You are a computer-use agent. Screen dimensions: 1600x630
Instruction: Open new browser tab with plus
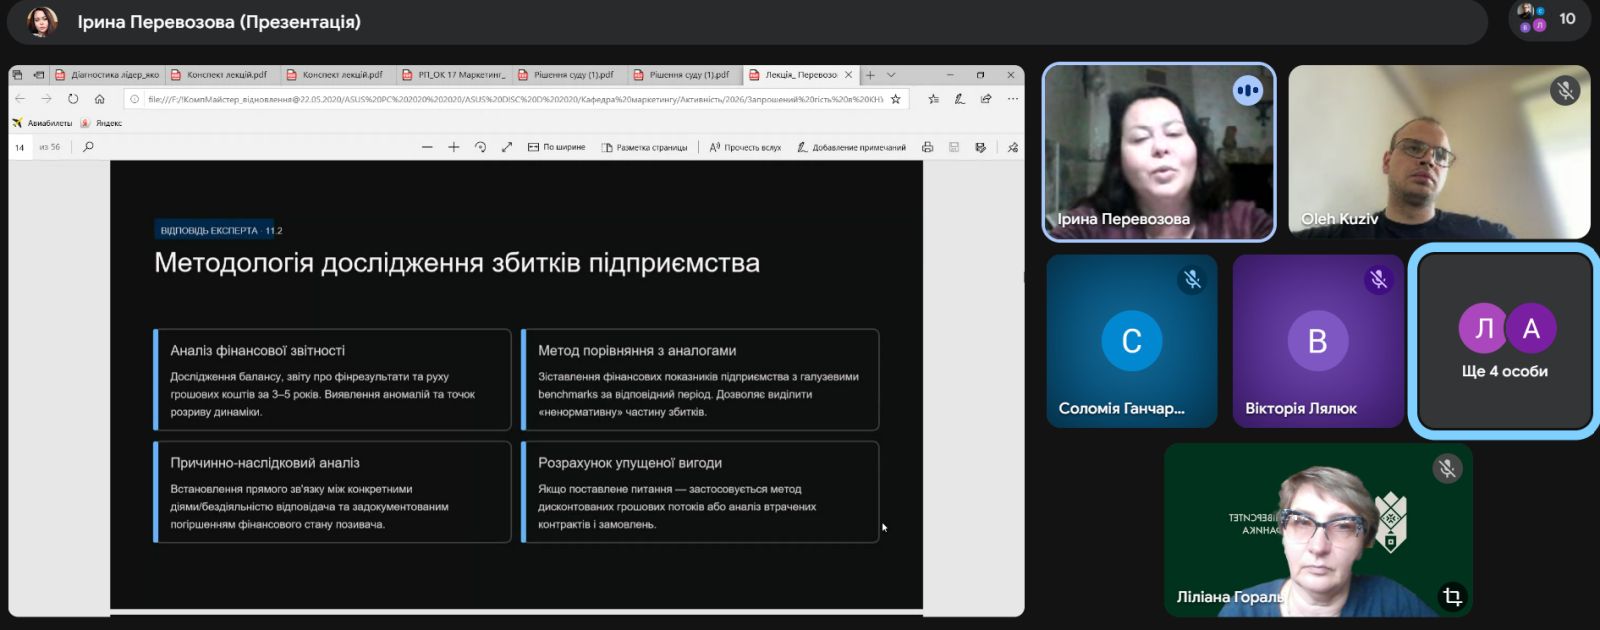[870, 75]
